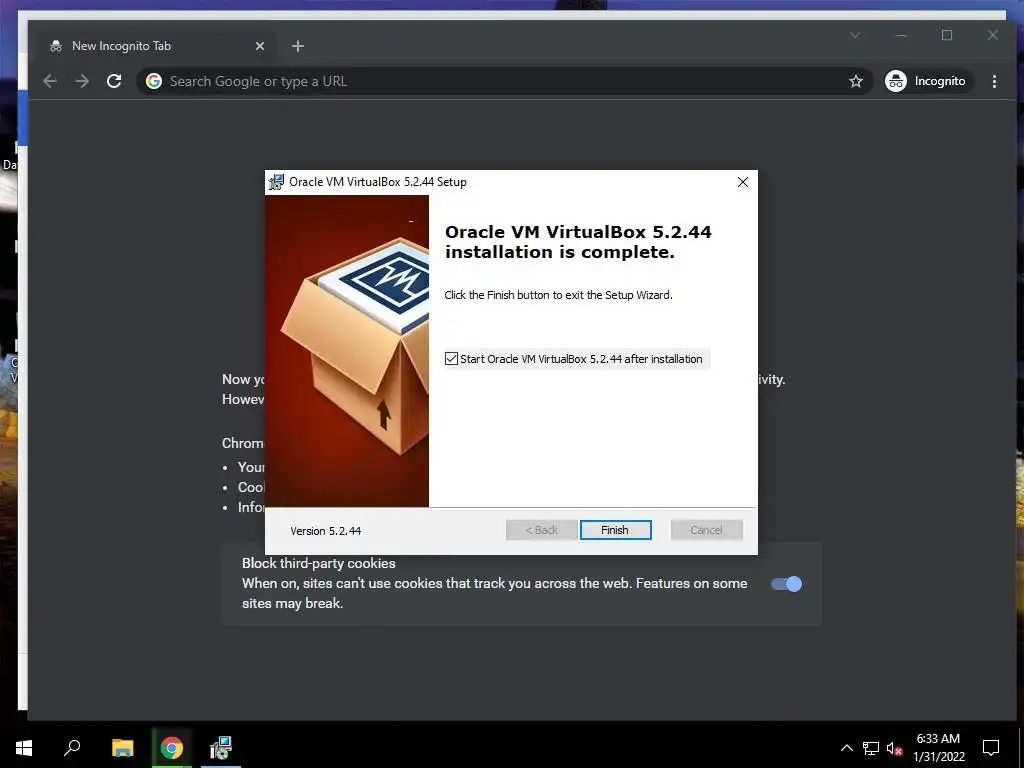Open a new tab with plus button
Screen dimensions: 1024x768
[298, 46]
